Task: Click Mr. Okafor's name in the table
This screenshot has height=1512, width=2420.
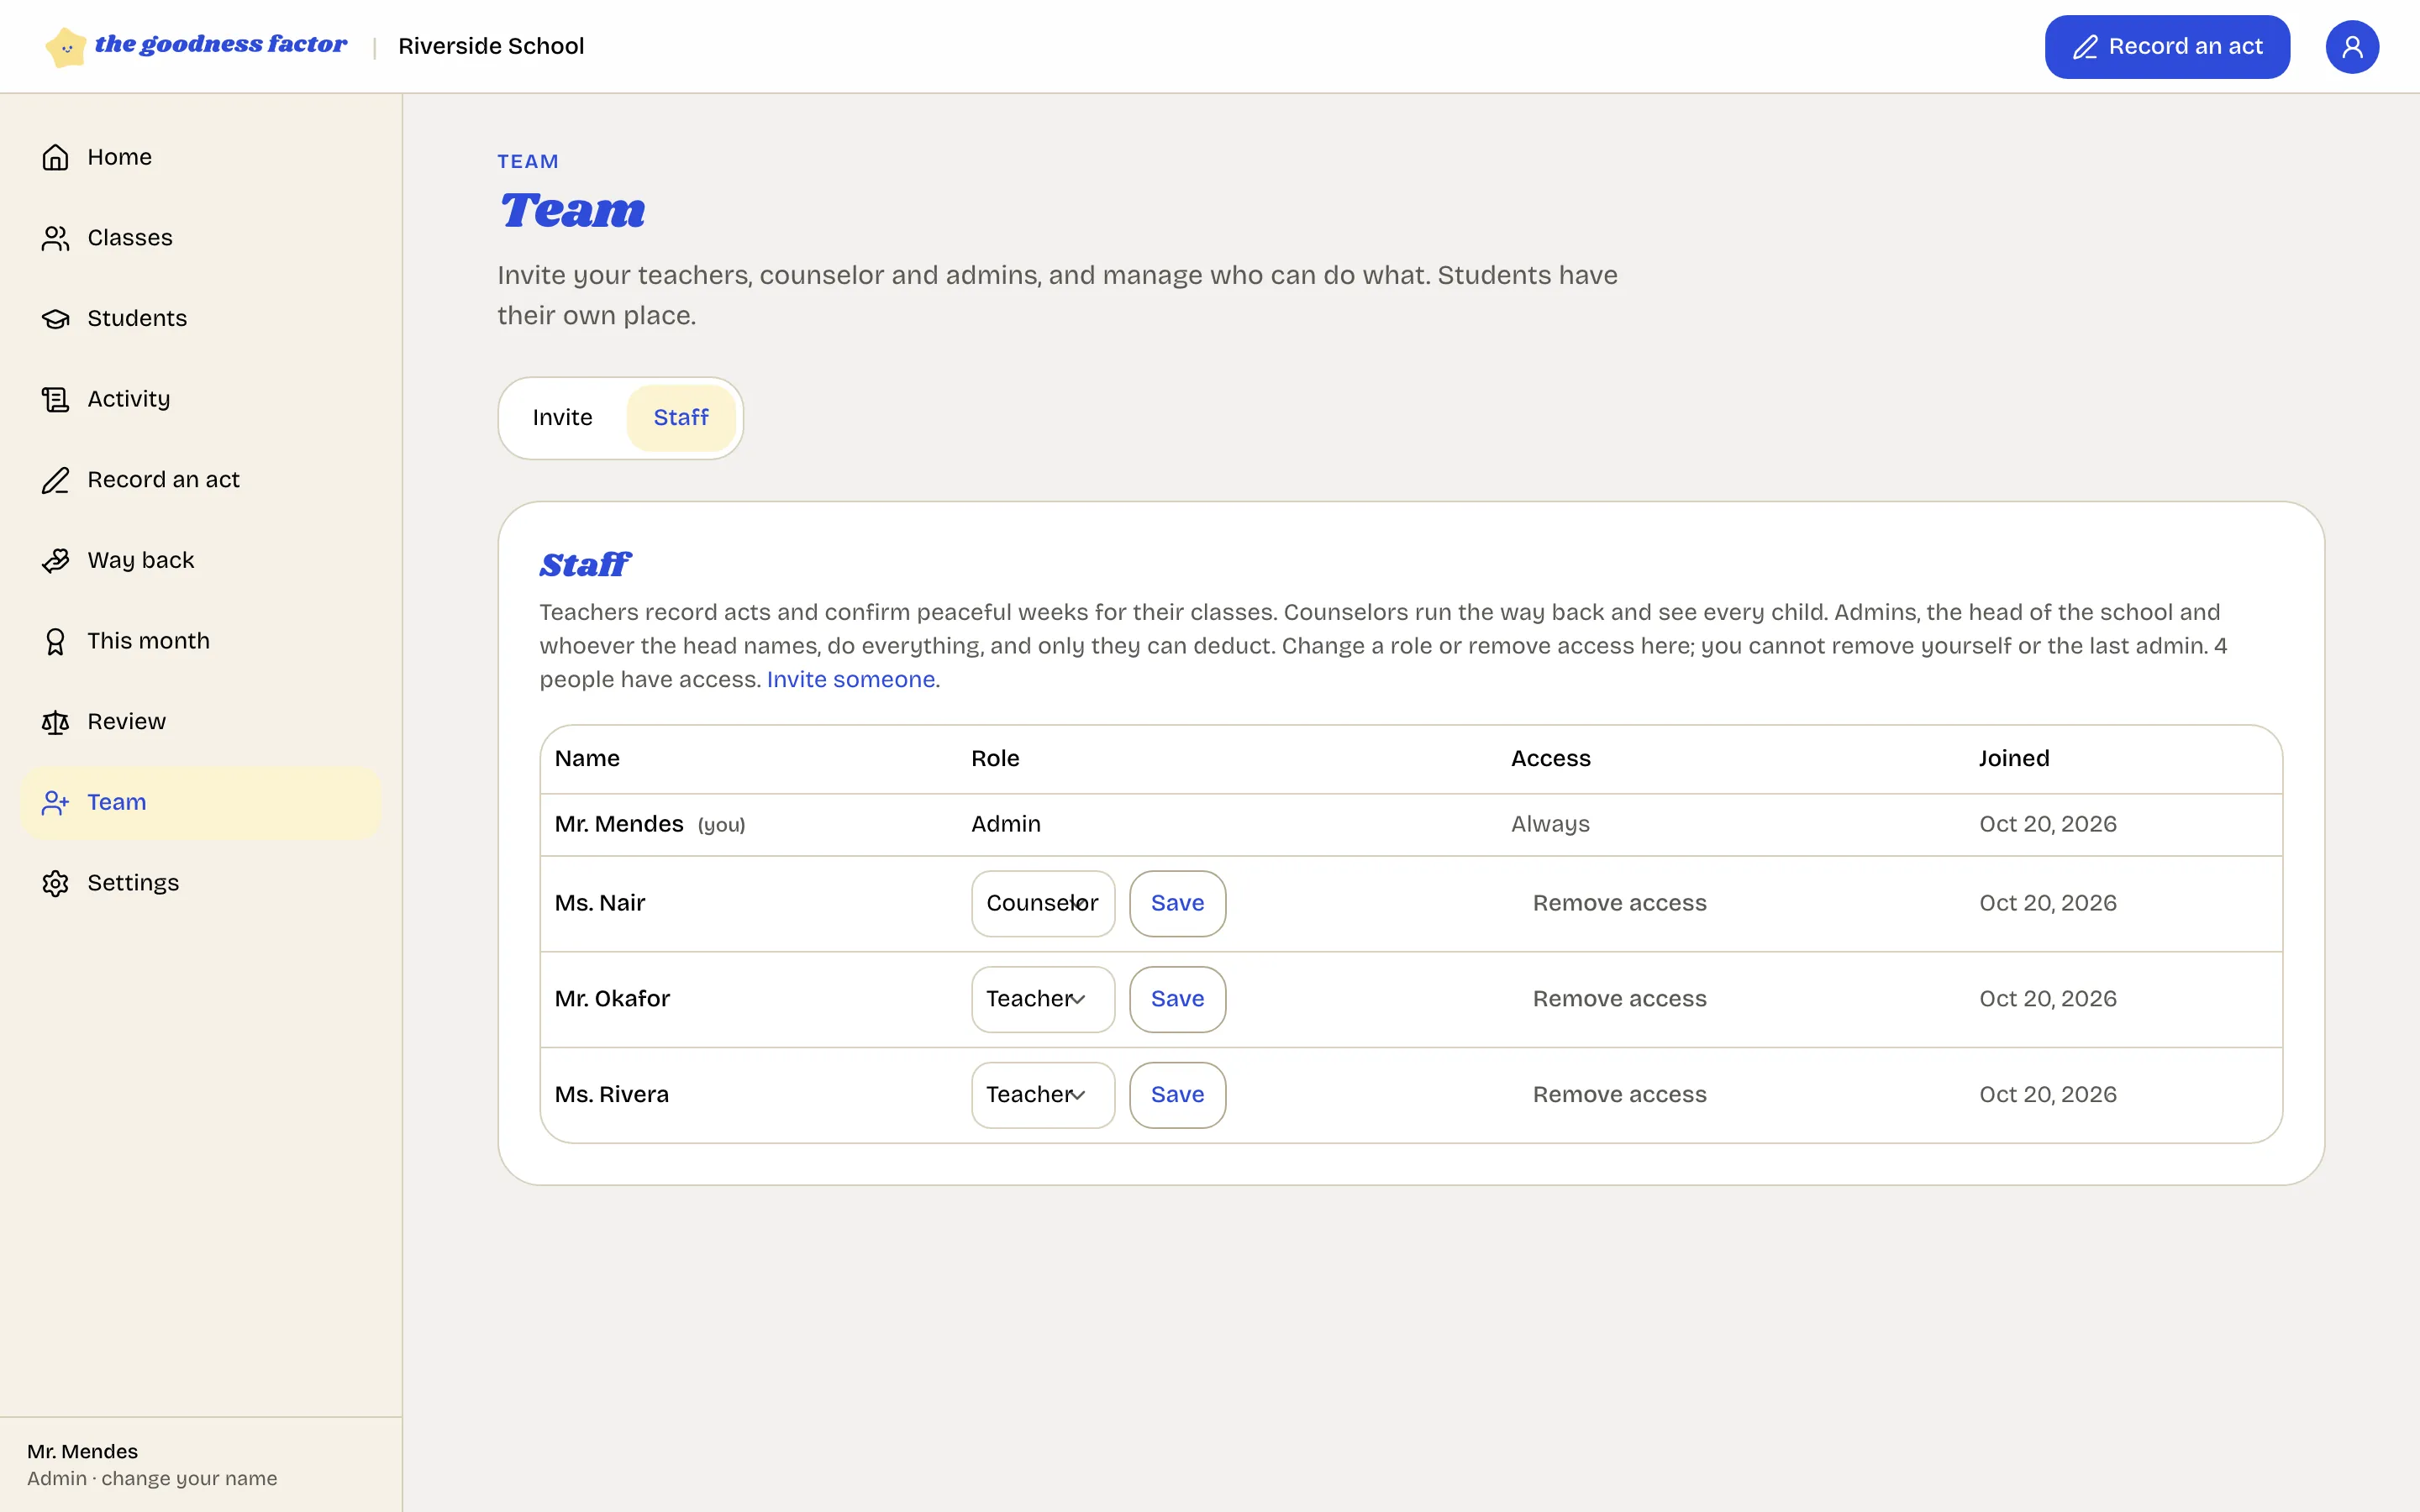Action: 612,999
